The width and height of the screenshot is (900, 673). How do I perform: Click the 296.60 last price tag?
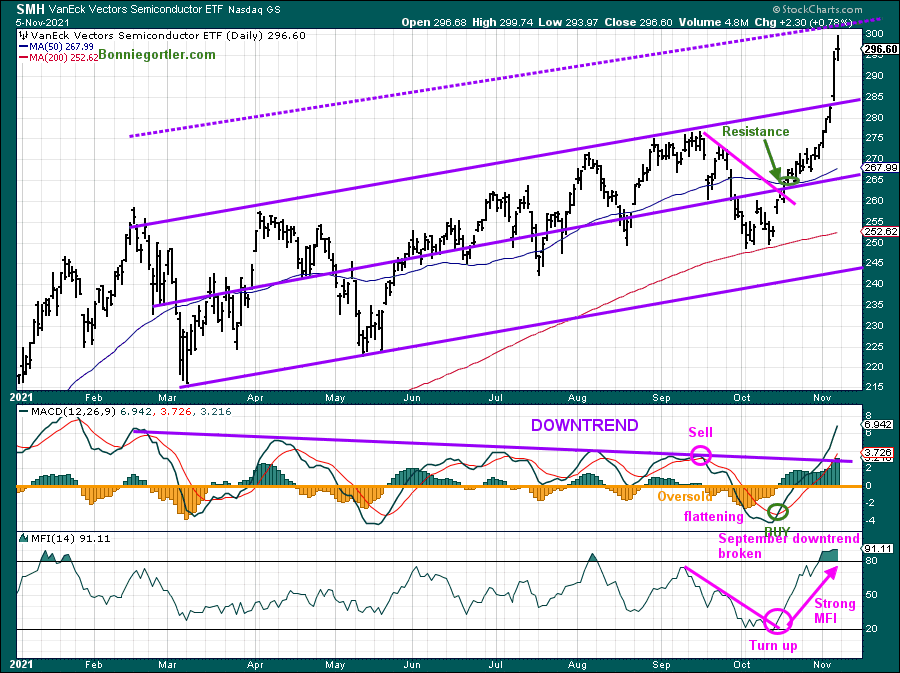coord(881,49)
